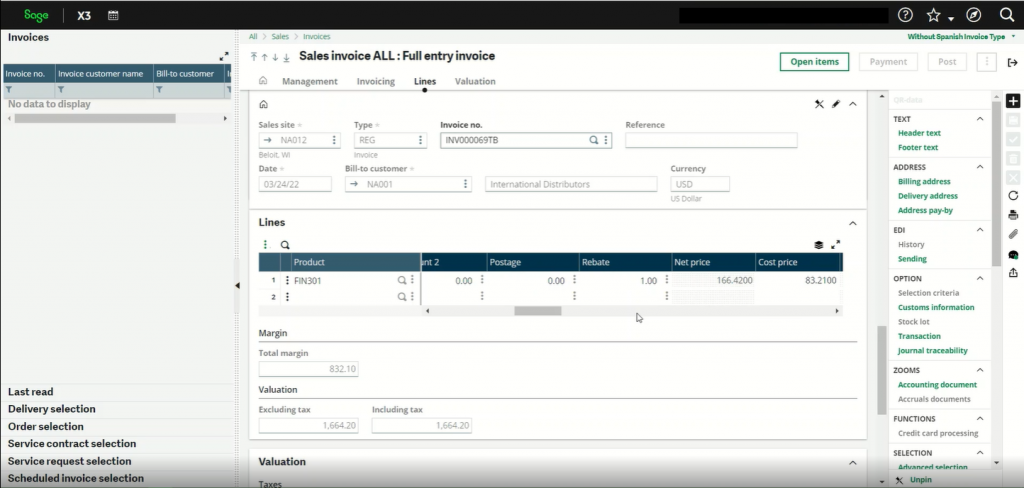Click the Open items button
The height and width of the screenshot is (488, 1024).
coord(814,61)
